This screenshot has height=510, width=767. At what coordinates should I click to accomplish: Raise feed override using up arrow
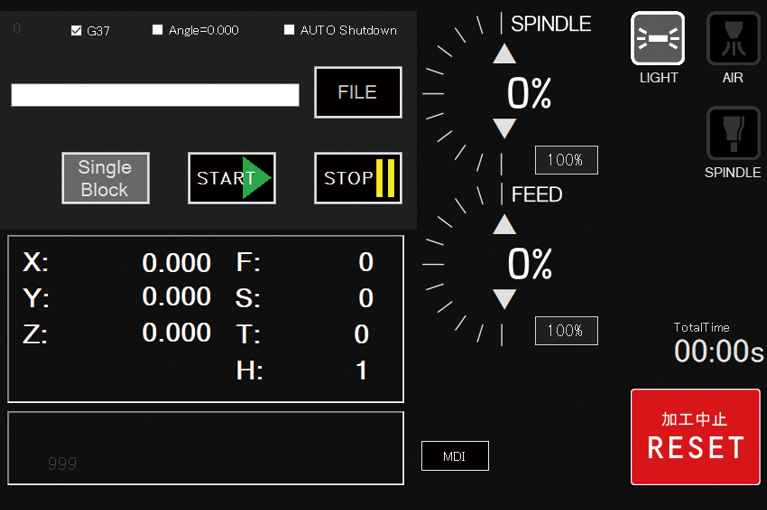tap(505, 225)
